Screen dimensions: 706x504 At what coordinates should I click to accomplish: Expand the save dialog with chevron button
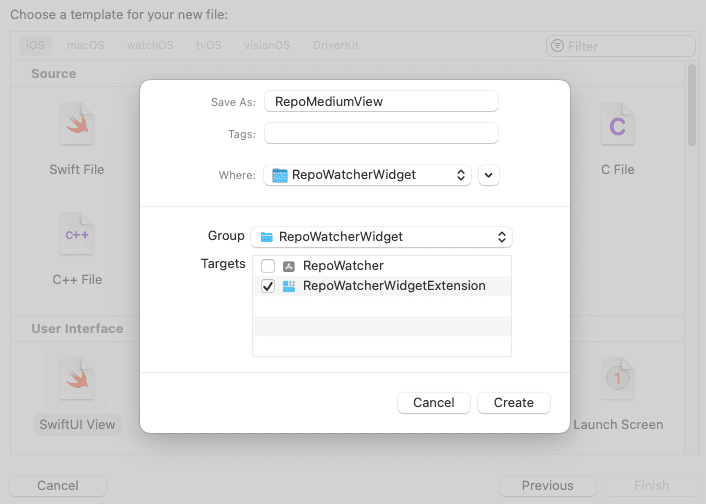tap(489, 175)
